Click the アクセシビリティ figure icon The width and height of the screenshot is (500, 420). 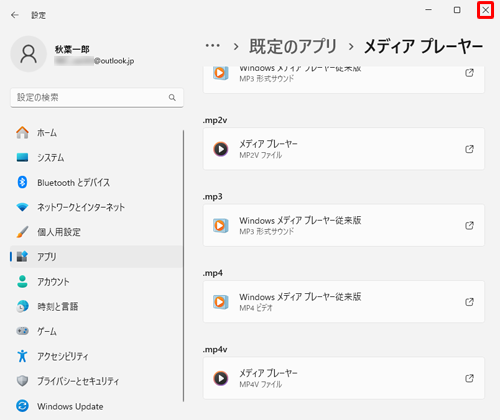pos(22,356)
